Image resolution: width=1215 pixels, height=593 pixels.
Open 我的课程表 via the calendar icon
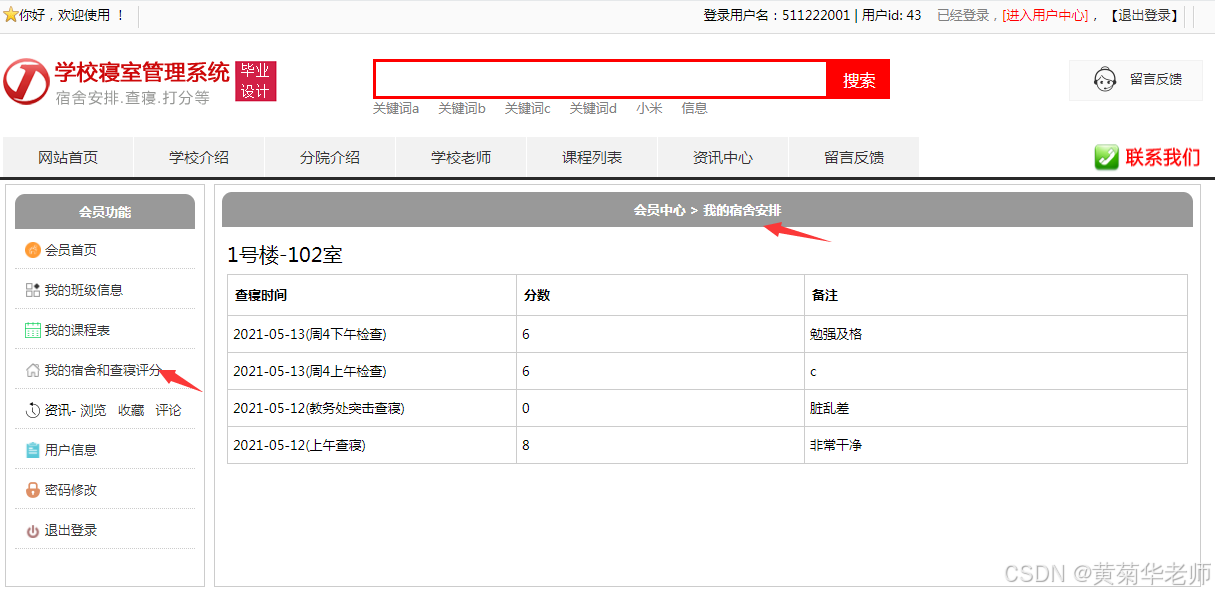coord(31,330)
